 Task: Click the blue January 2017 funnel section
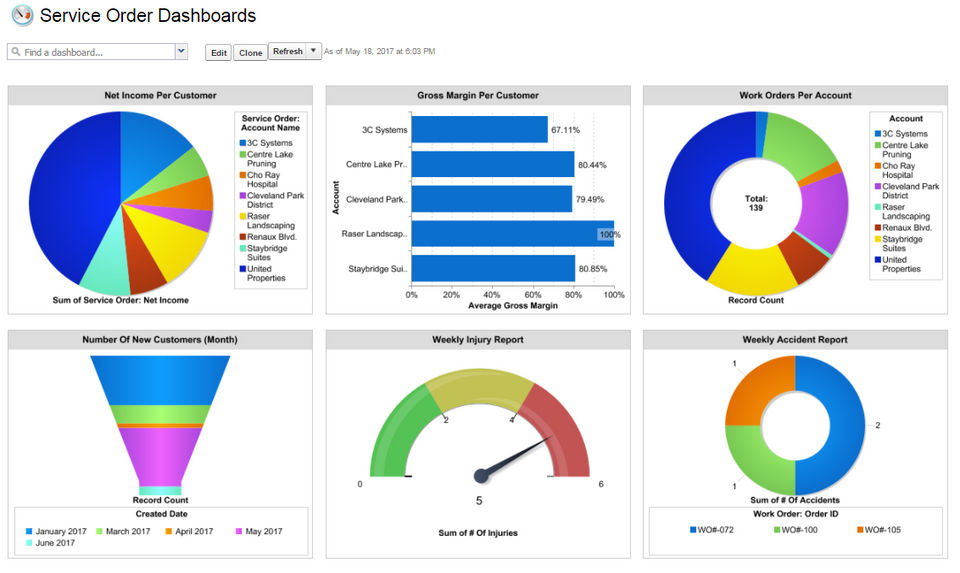click(160, 380)
